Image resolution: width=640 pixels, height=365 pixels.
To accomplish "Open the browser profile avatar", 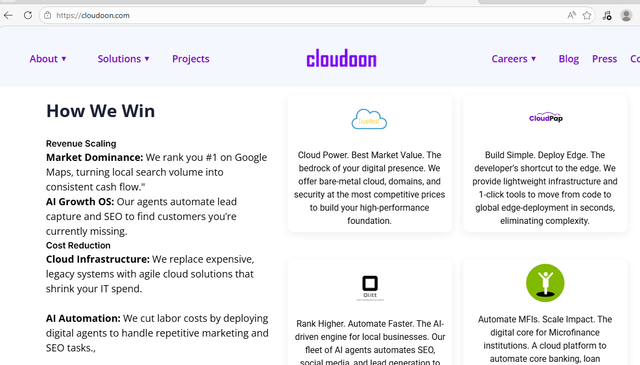I will click(626, 16).
